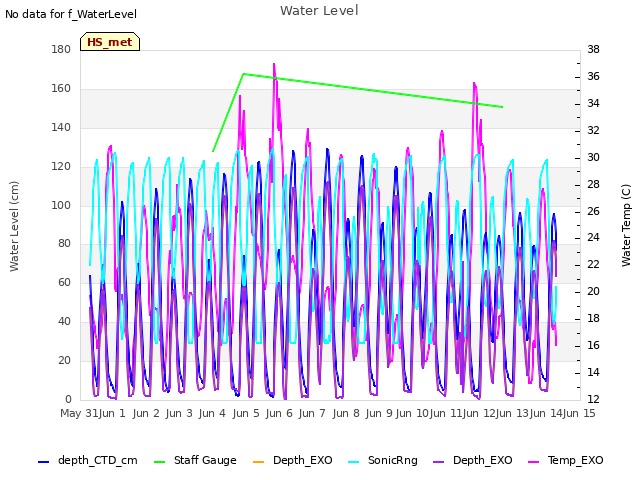Click the blue depth_CTD_cm legend swatch
The width and height of the screenshot is (640, 480).
point(43,462)
